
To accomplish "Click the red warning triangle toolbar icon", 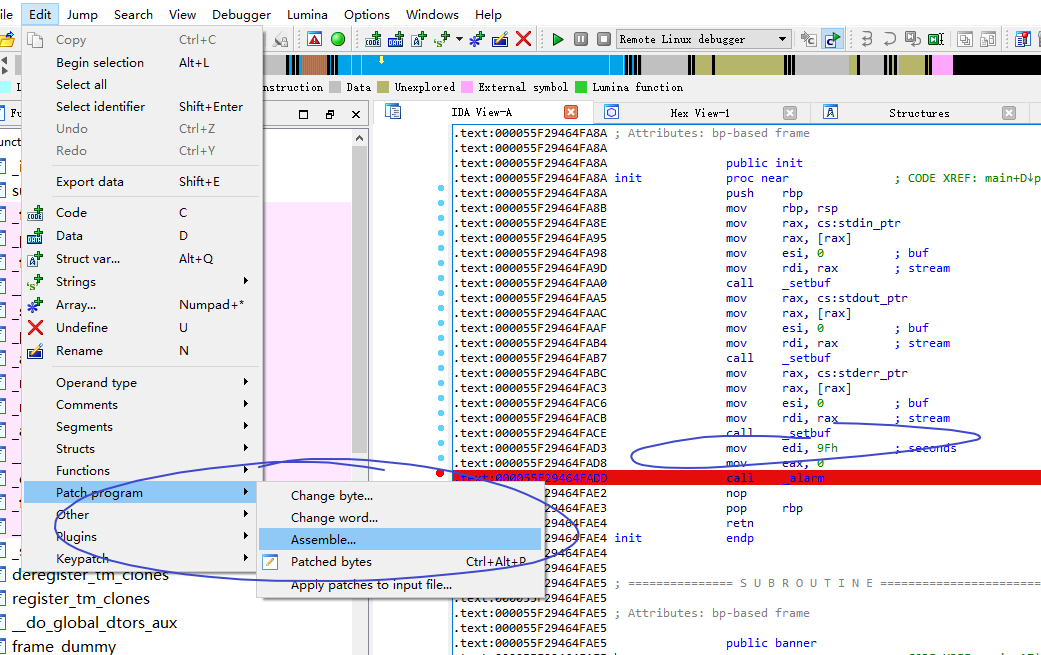I will 315,39.
